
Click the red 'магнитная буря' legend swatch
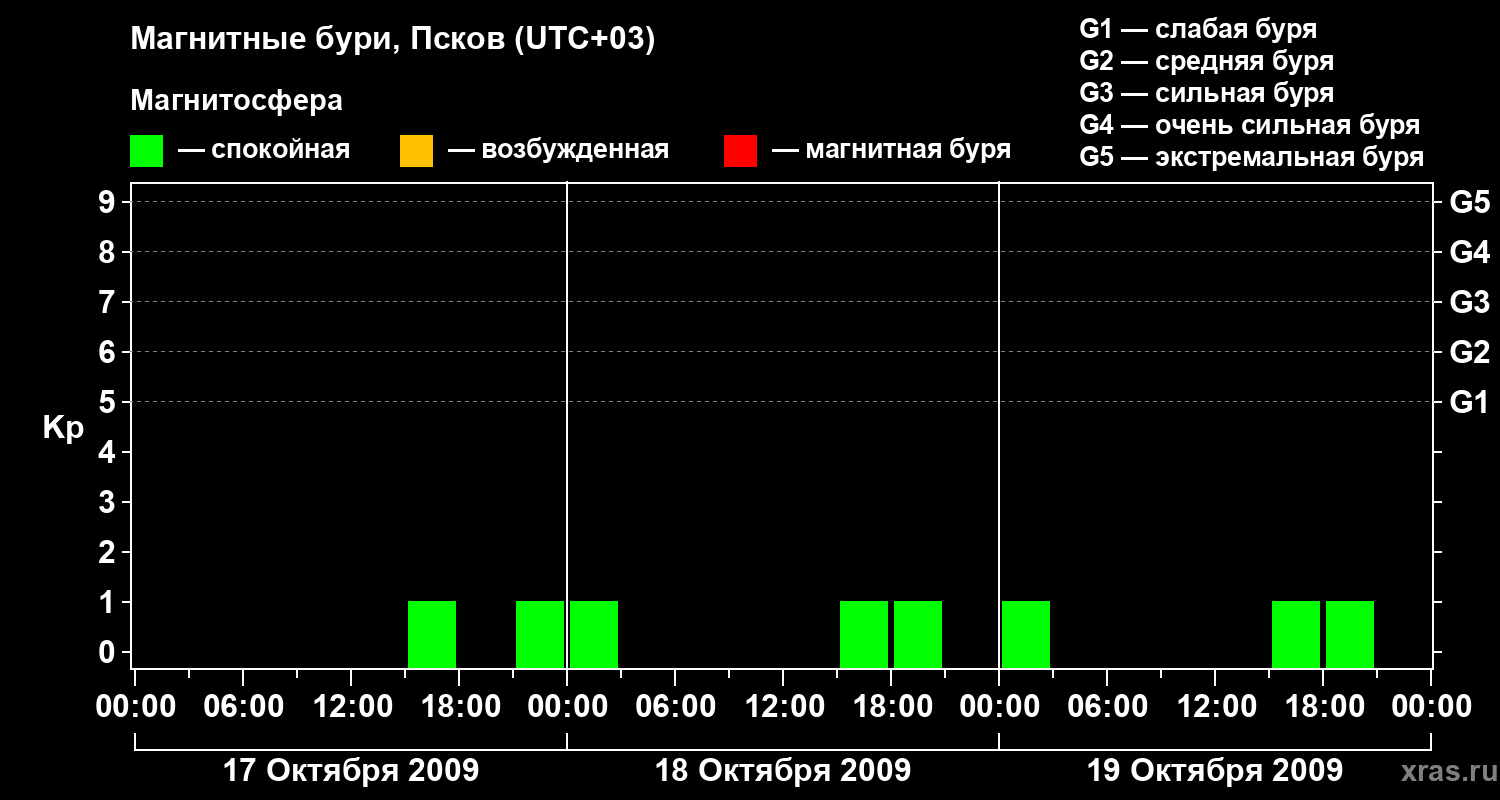[x=740, y=151]
